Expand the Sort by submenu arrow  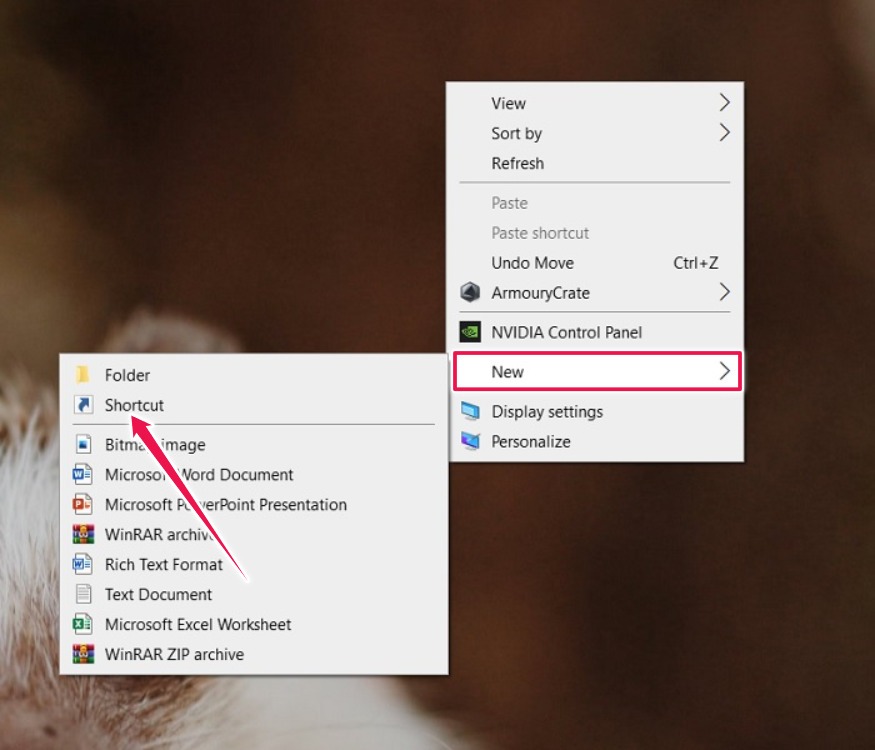tap(725, 132)
